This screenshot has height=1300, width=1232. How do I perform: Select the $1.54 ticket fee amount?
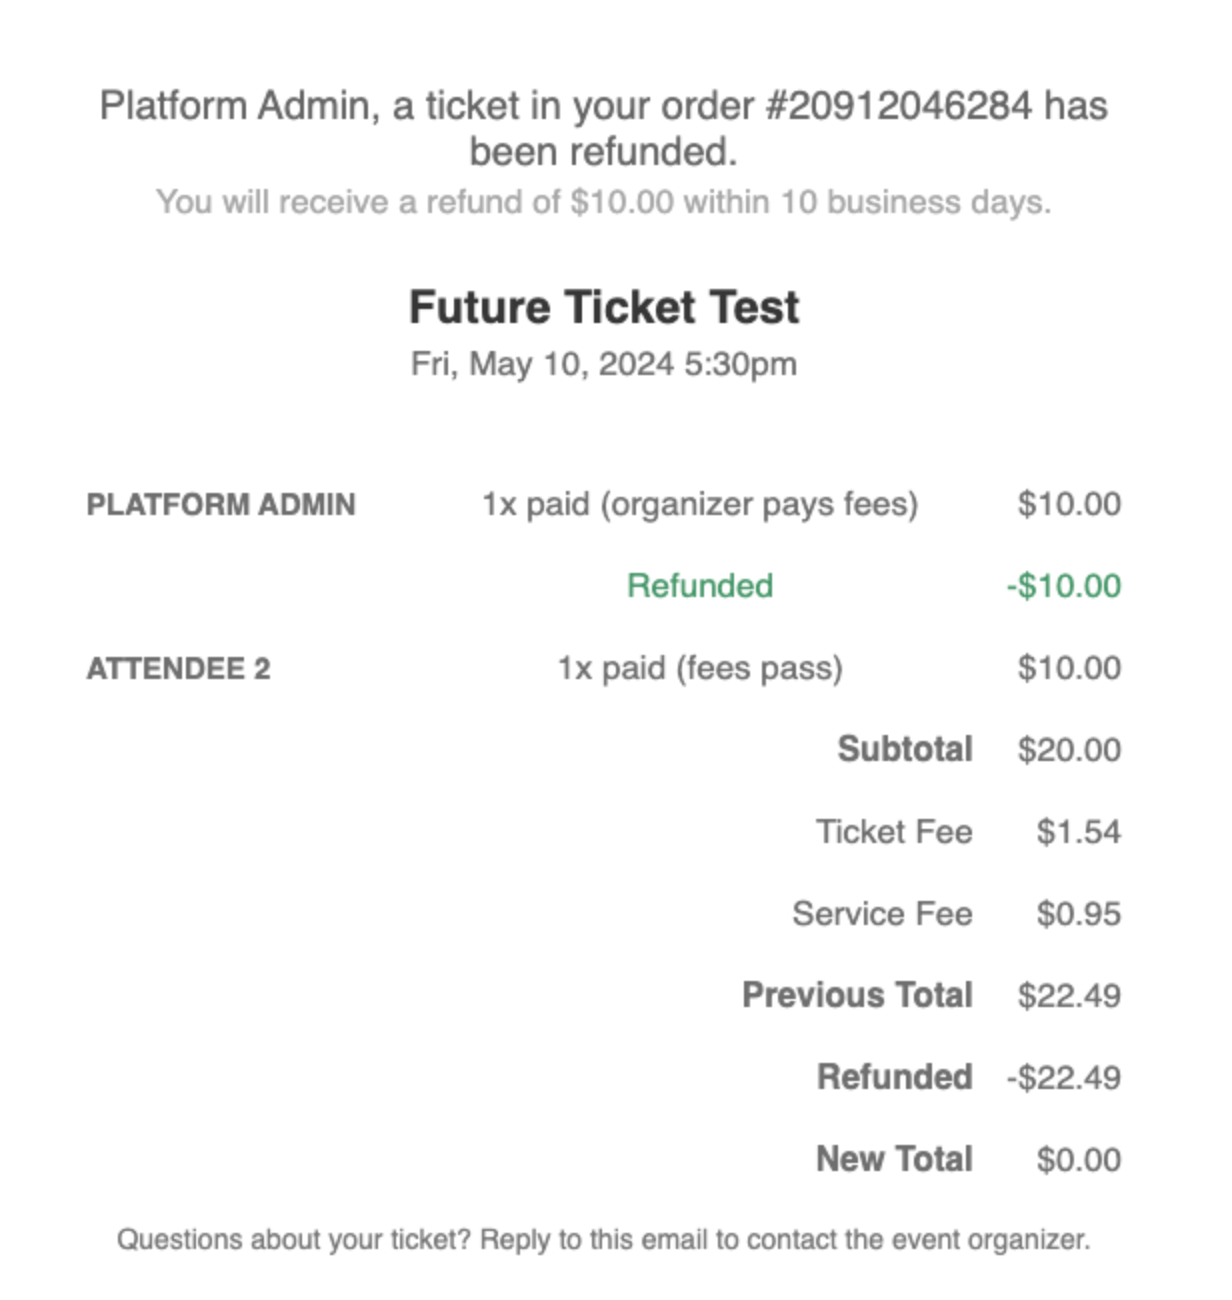point(1078,832)
